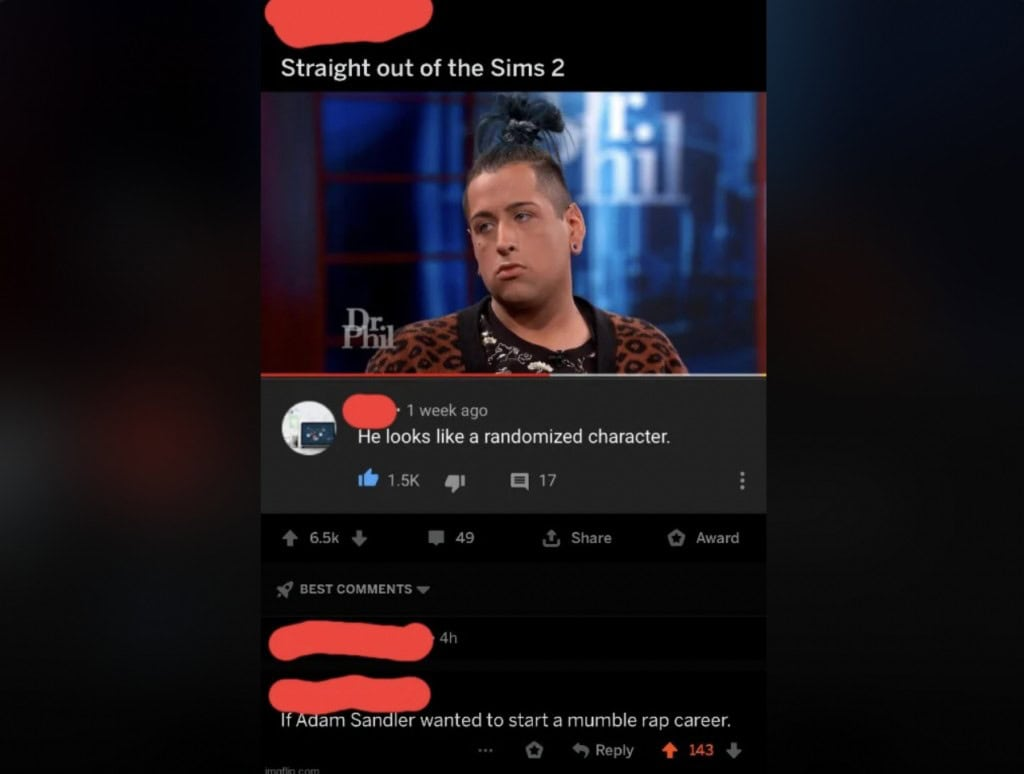Reply to the Adam Sandler comment
1024x774 pixels.
coord(603,750)
